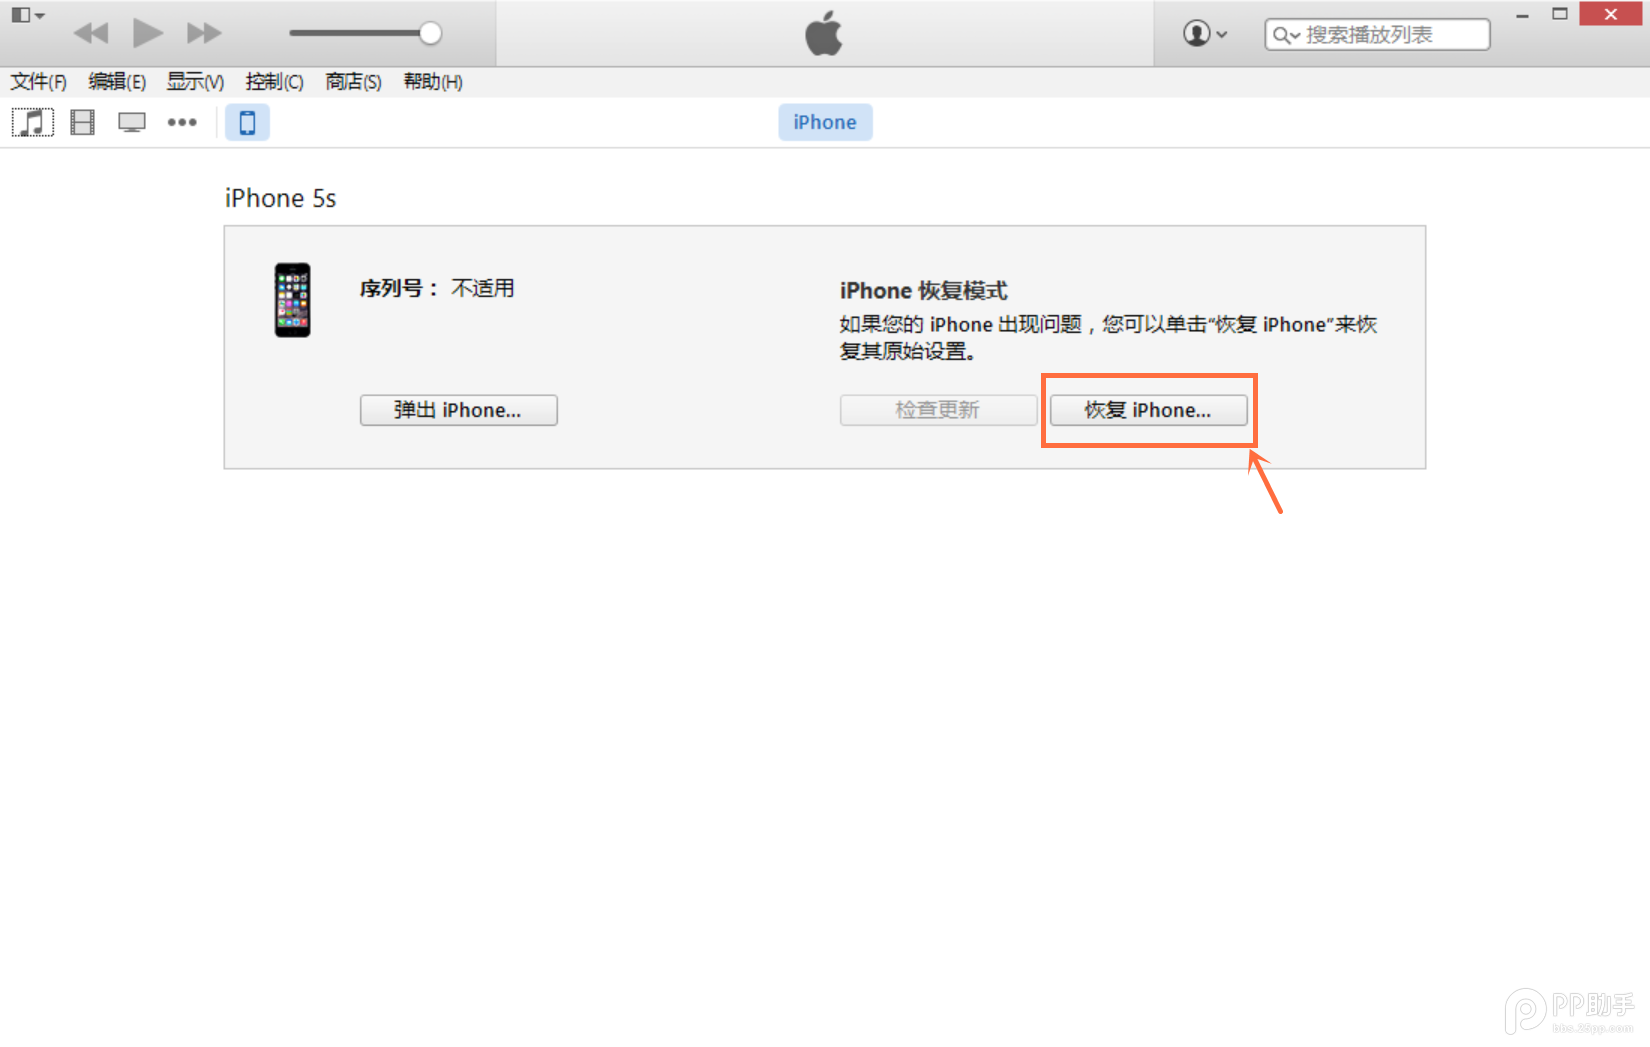Open the 文件(F) menu
This screenshot has height=1047, width=1650.
[38, 82]
